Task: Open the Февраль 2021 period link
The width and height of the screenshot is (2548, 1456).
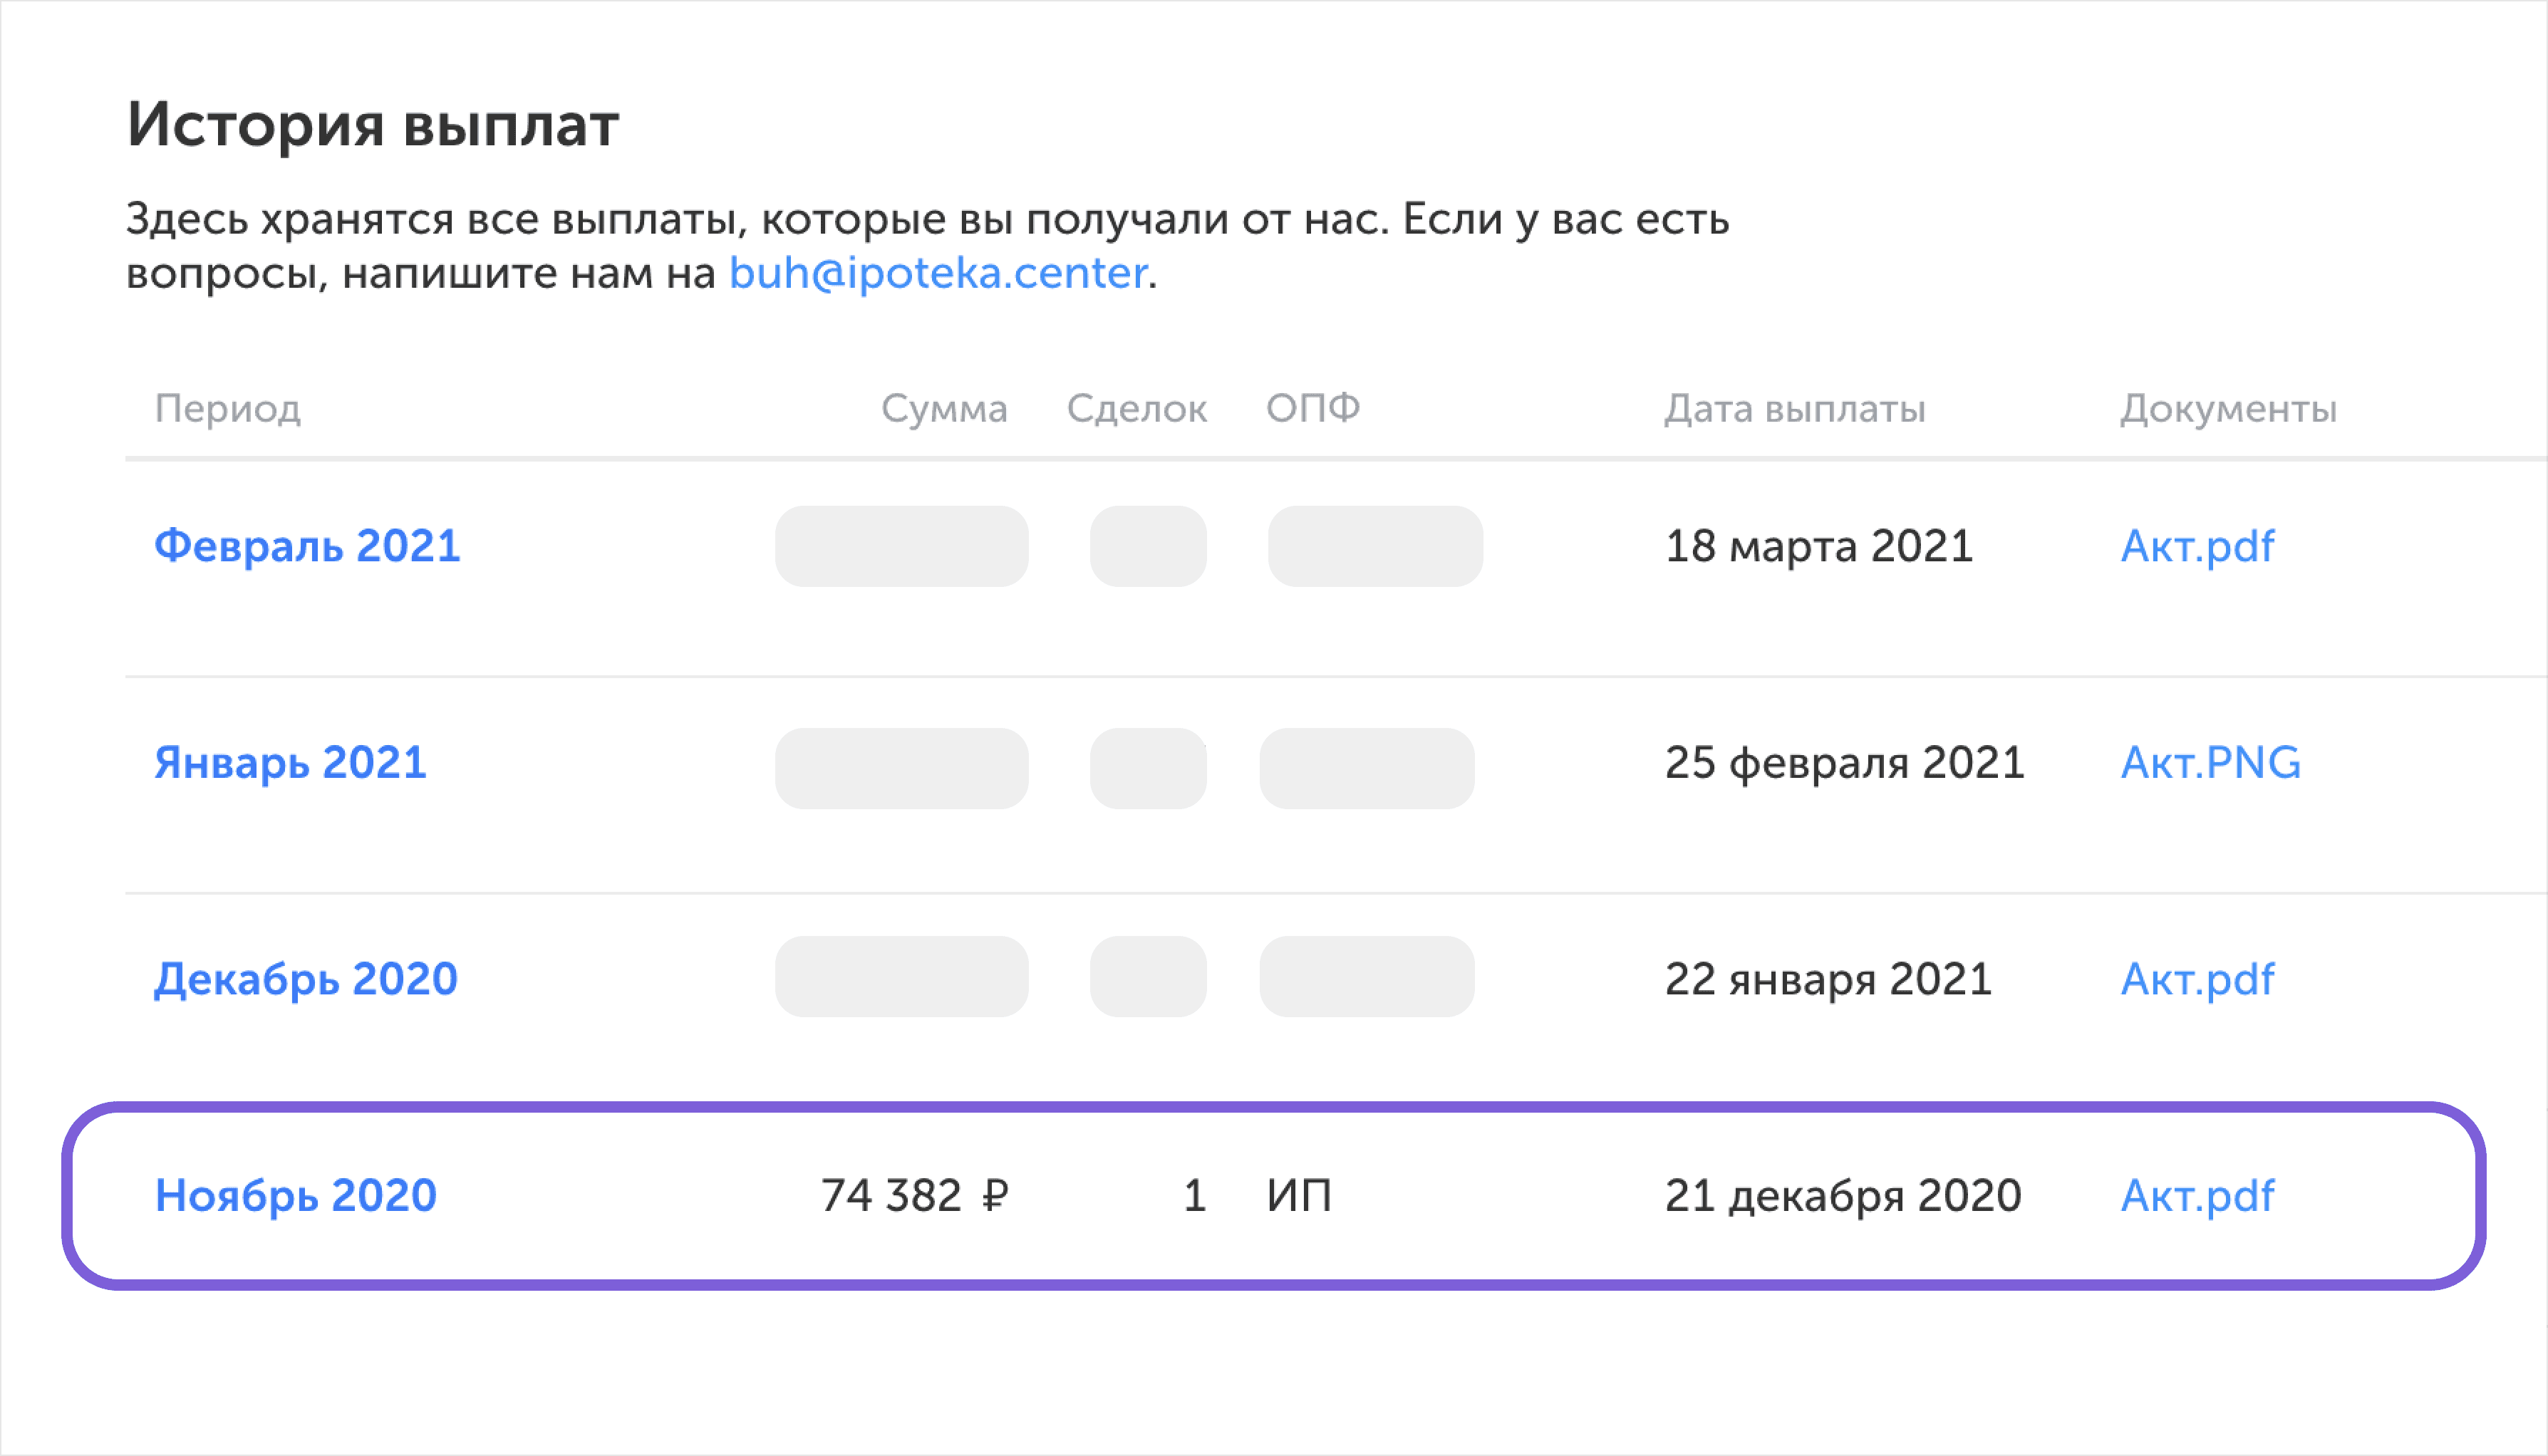Action: (x=307, y=547)
